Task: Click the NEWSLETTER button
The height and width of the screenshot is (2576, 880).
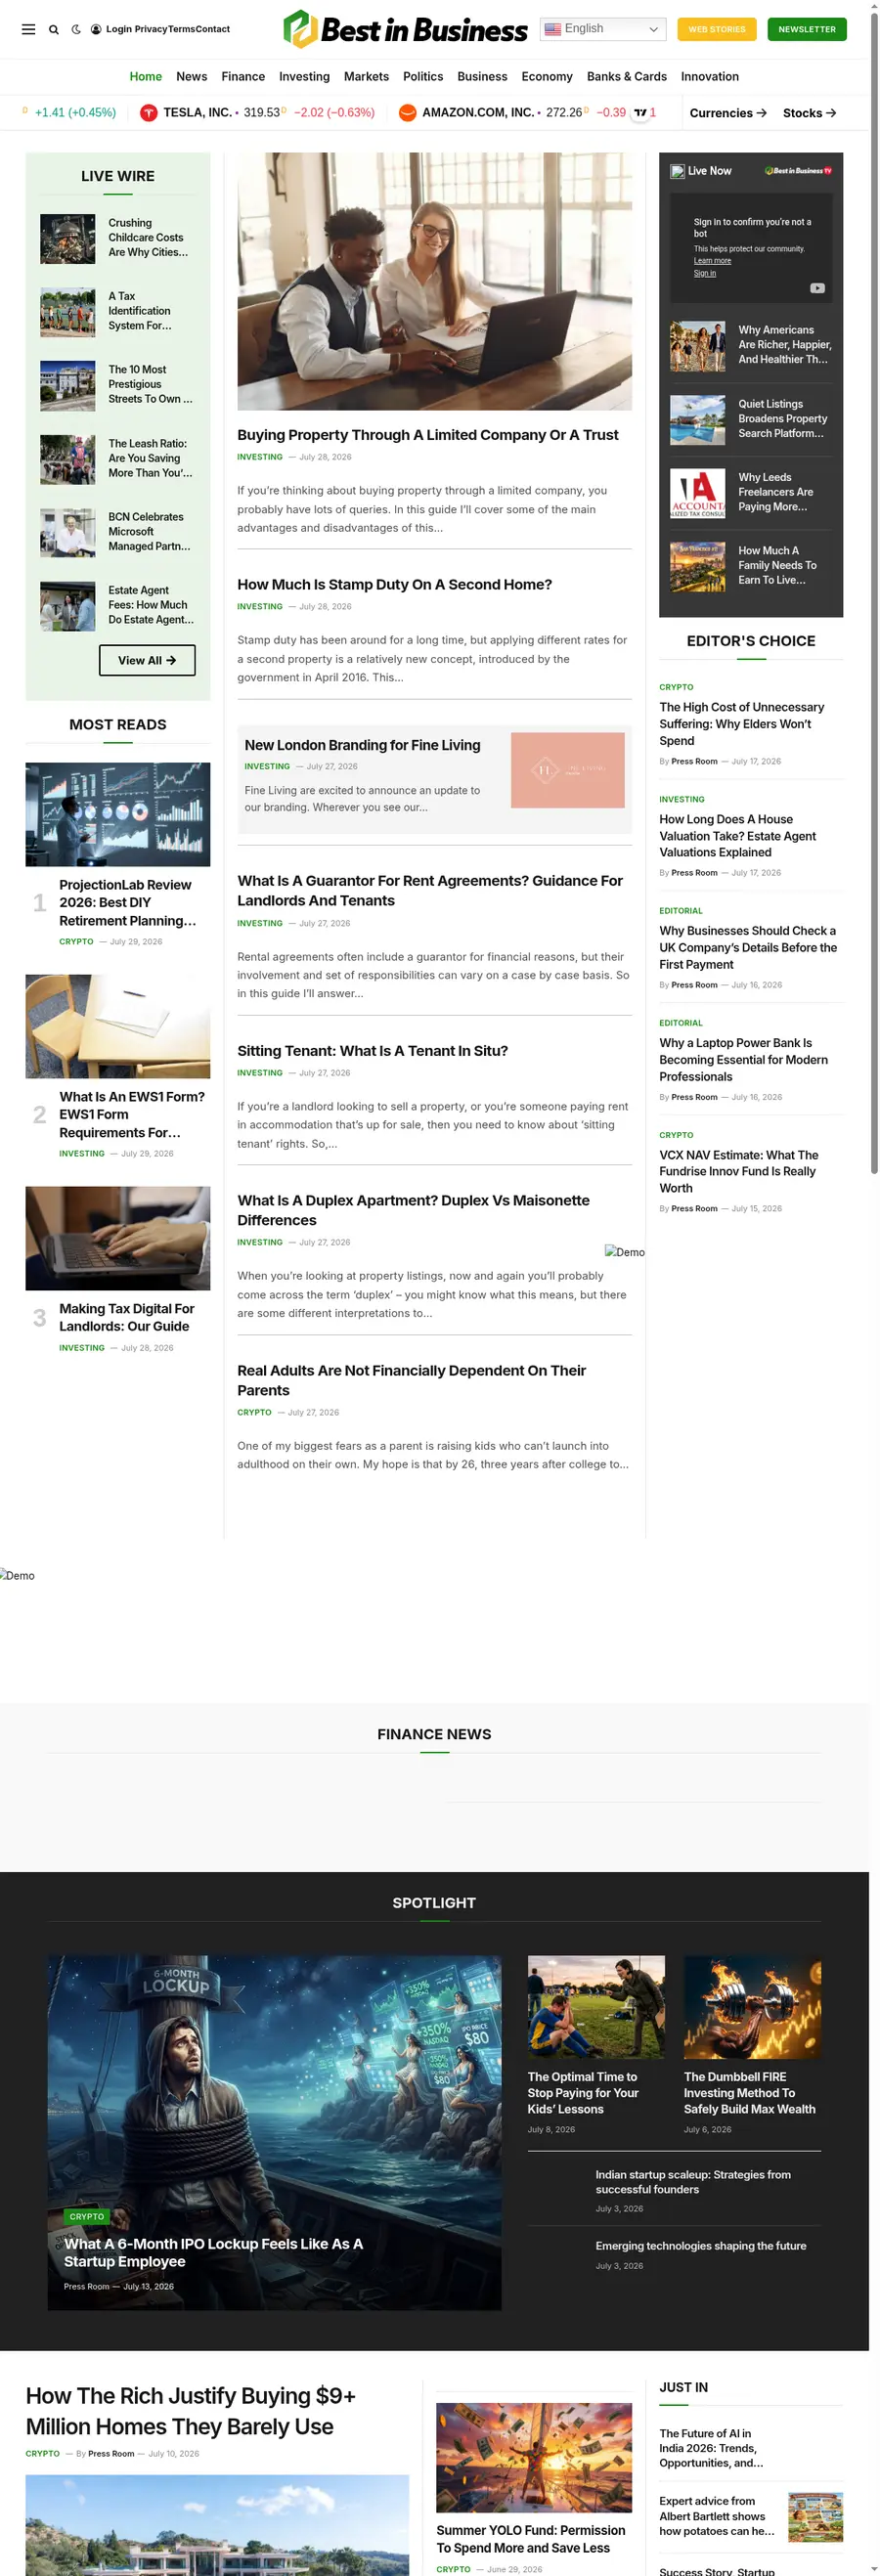Action: point(807,29)
